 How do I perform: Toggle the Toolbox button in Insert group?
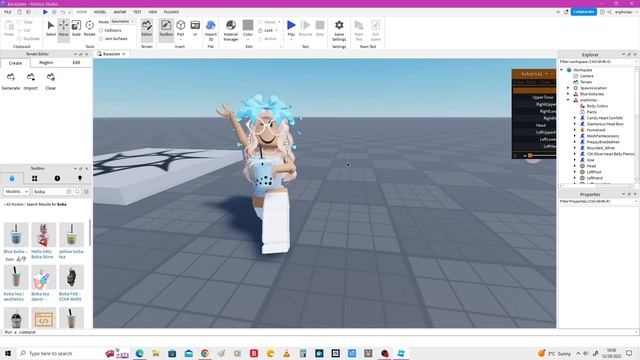[166, 29]
